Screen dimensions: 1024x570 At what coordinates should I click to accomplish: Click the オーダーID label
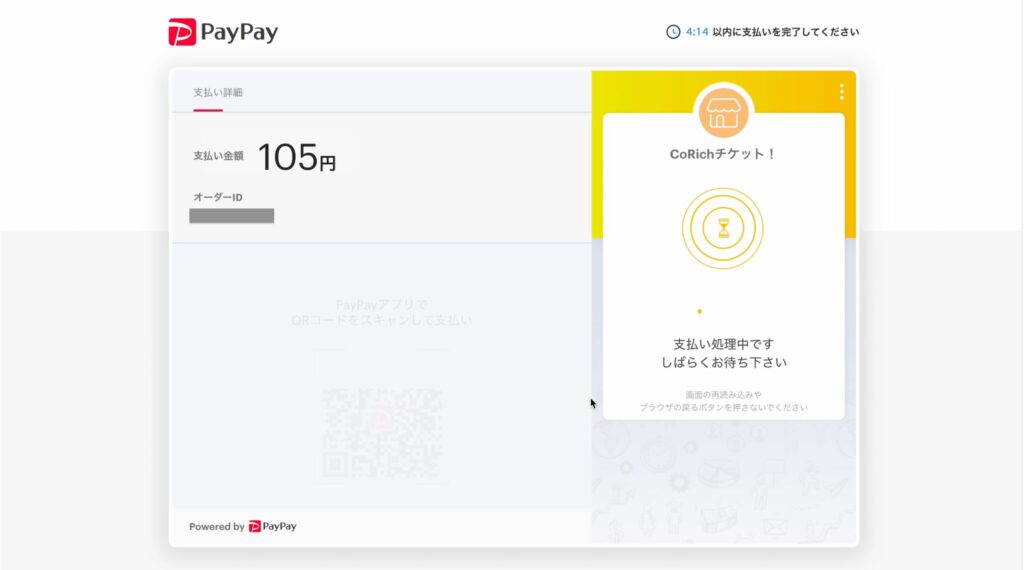218,197
